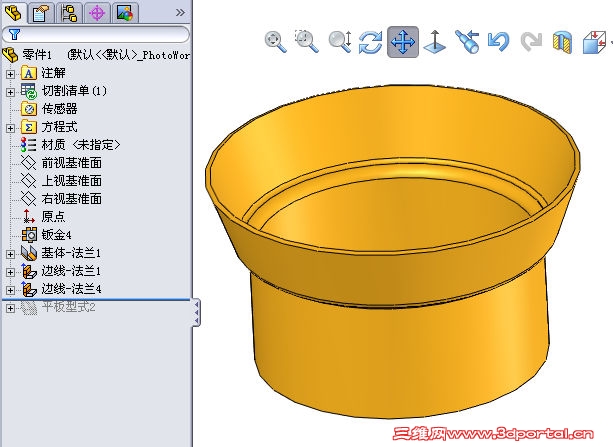Select the 方程式 equations folder
613x447 pixels.
point(59,127)
